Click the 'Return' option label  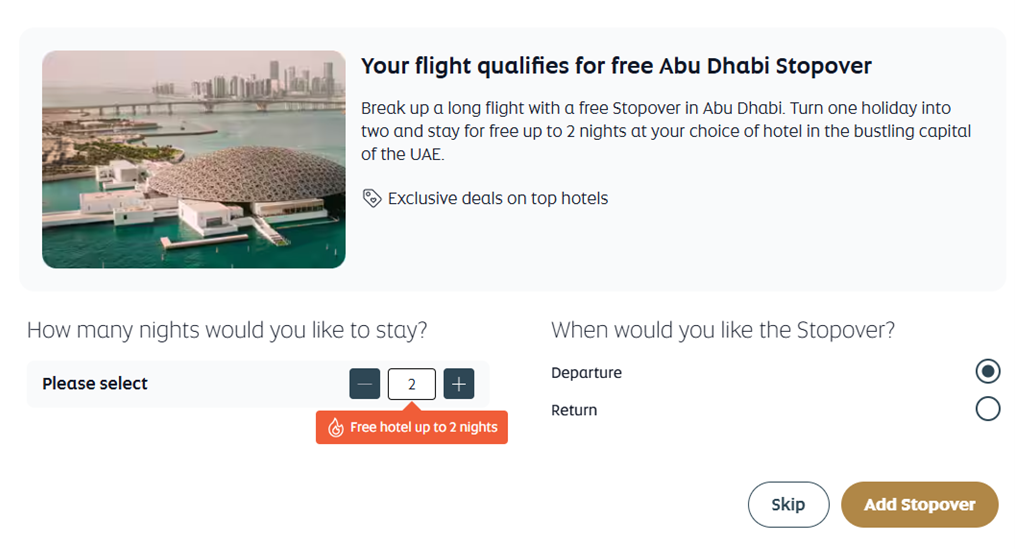click(x=574, y=410)
